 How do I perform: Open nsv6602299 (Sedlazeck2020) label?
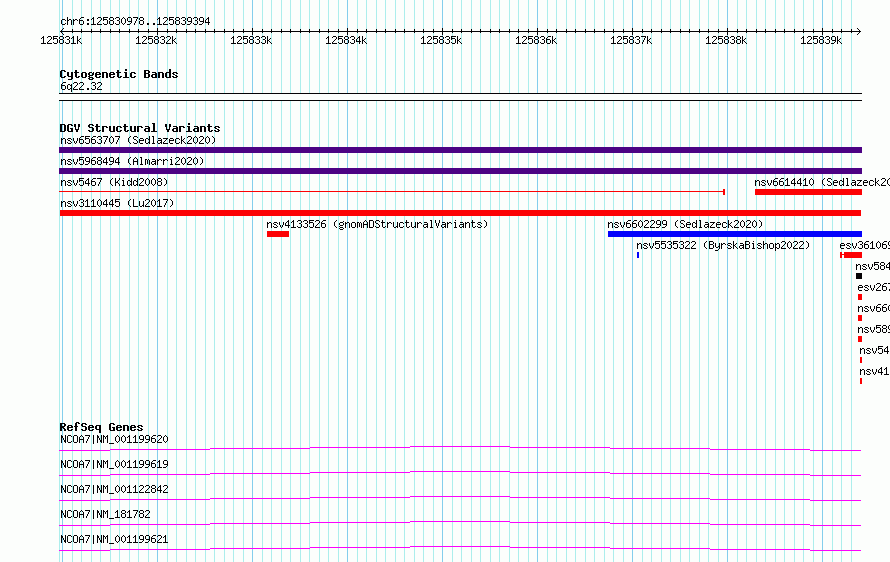click(685, 224)
